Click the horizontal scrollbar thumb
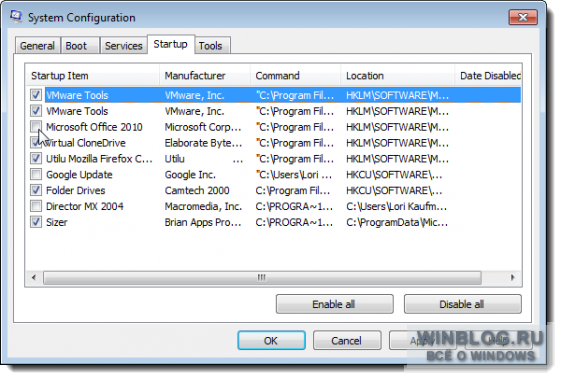 pyautogui.click(x=262, y=278)
